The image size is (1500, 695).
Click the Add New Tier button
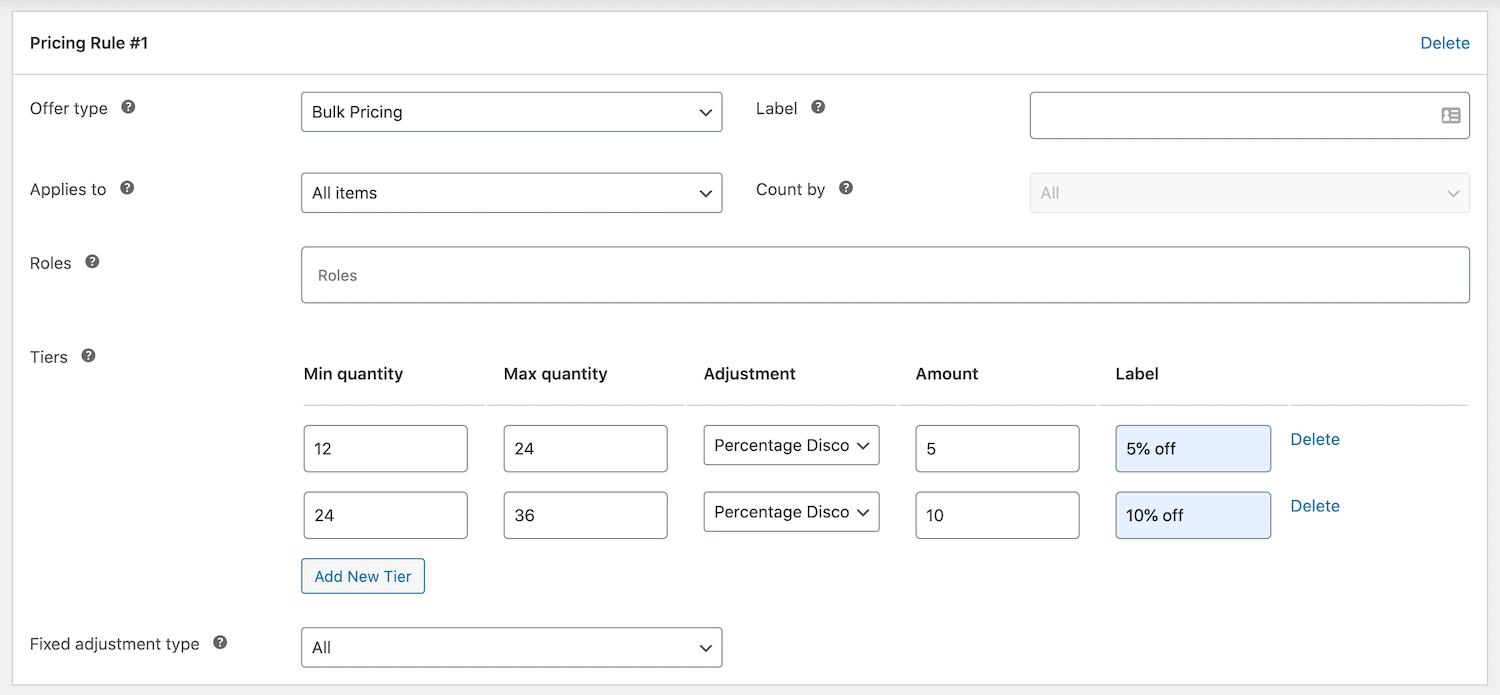pyautogui.click(x=362, y=576)
